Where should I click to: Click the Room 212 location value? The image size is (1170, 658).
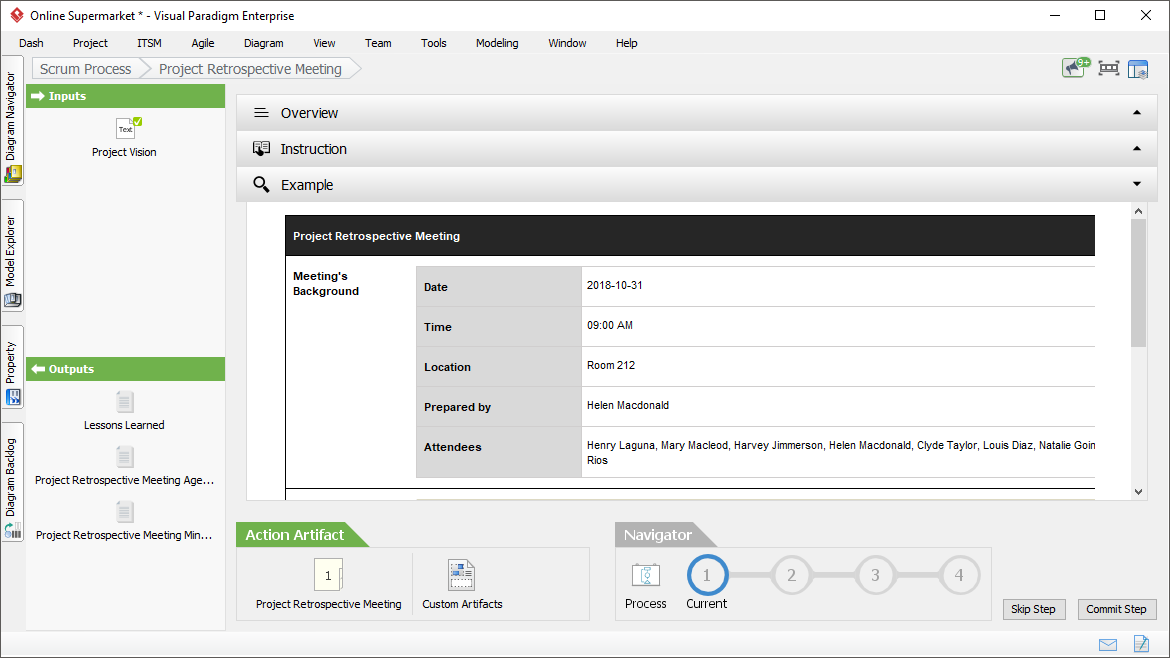[611, 366]
